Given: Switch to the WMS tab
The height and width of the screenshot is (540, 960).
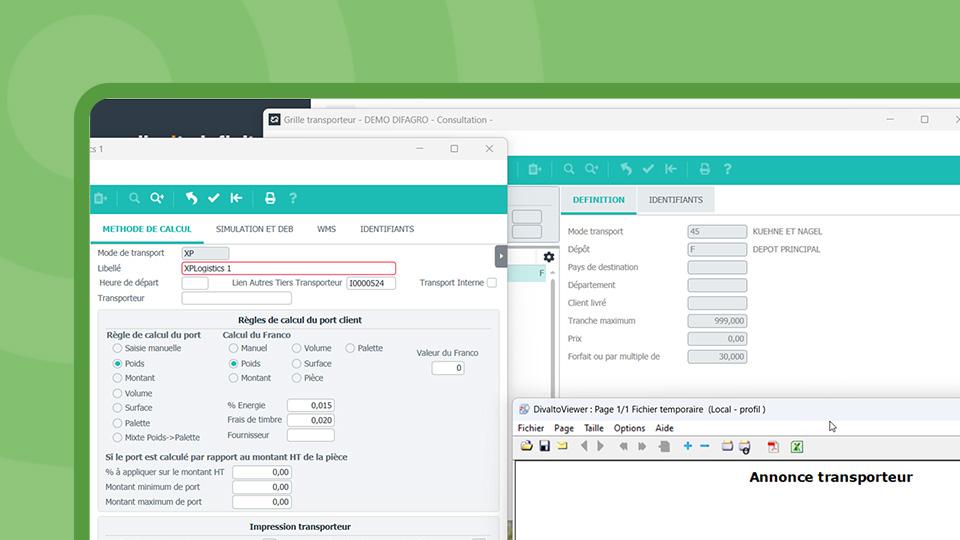Looking at the screenshot, I should 326,229.
